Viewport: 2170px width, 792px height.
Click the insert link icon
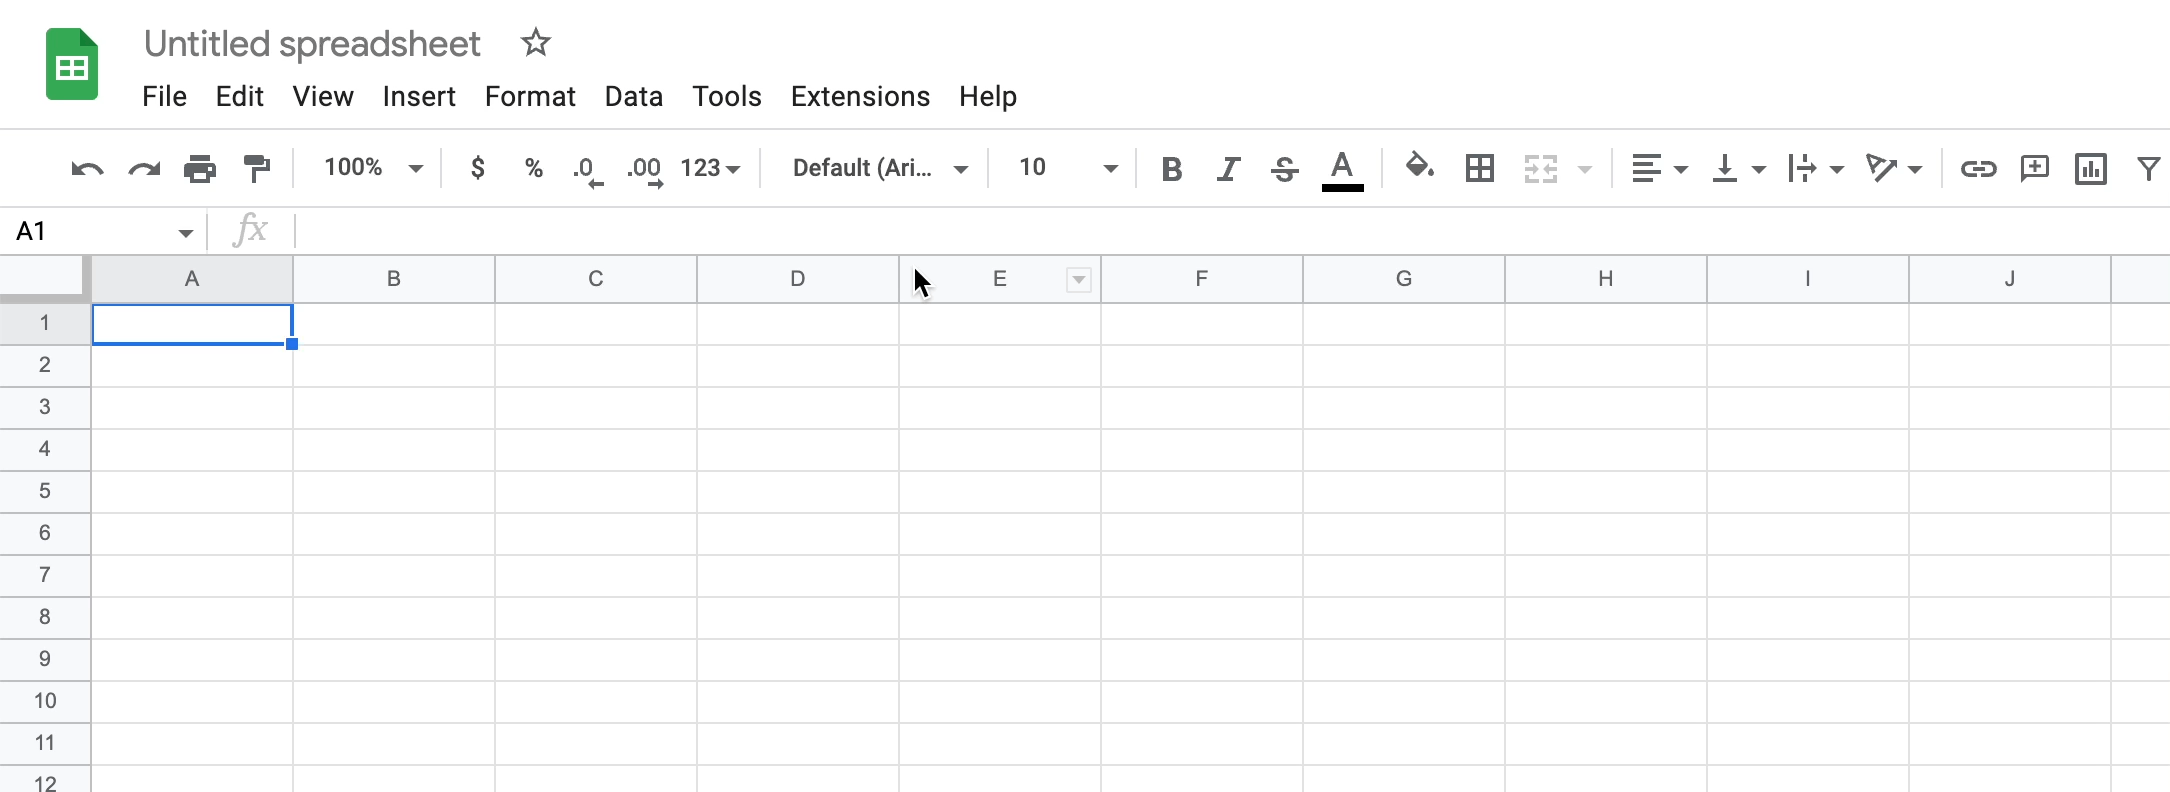pos(1978,168)
